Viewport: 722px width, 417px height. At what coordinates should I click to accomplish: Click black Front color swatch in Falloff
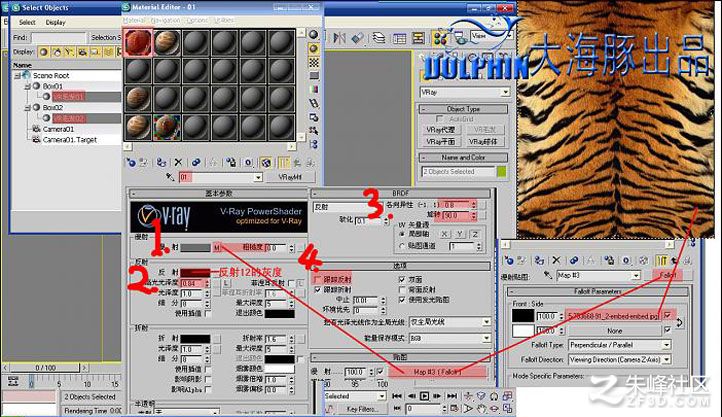click(523, 316)
